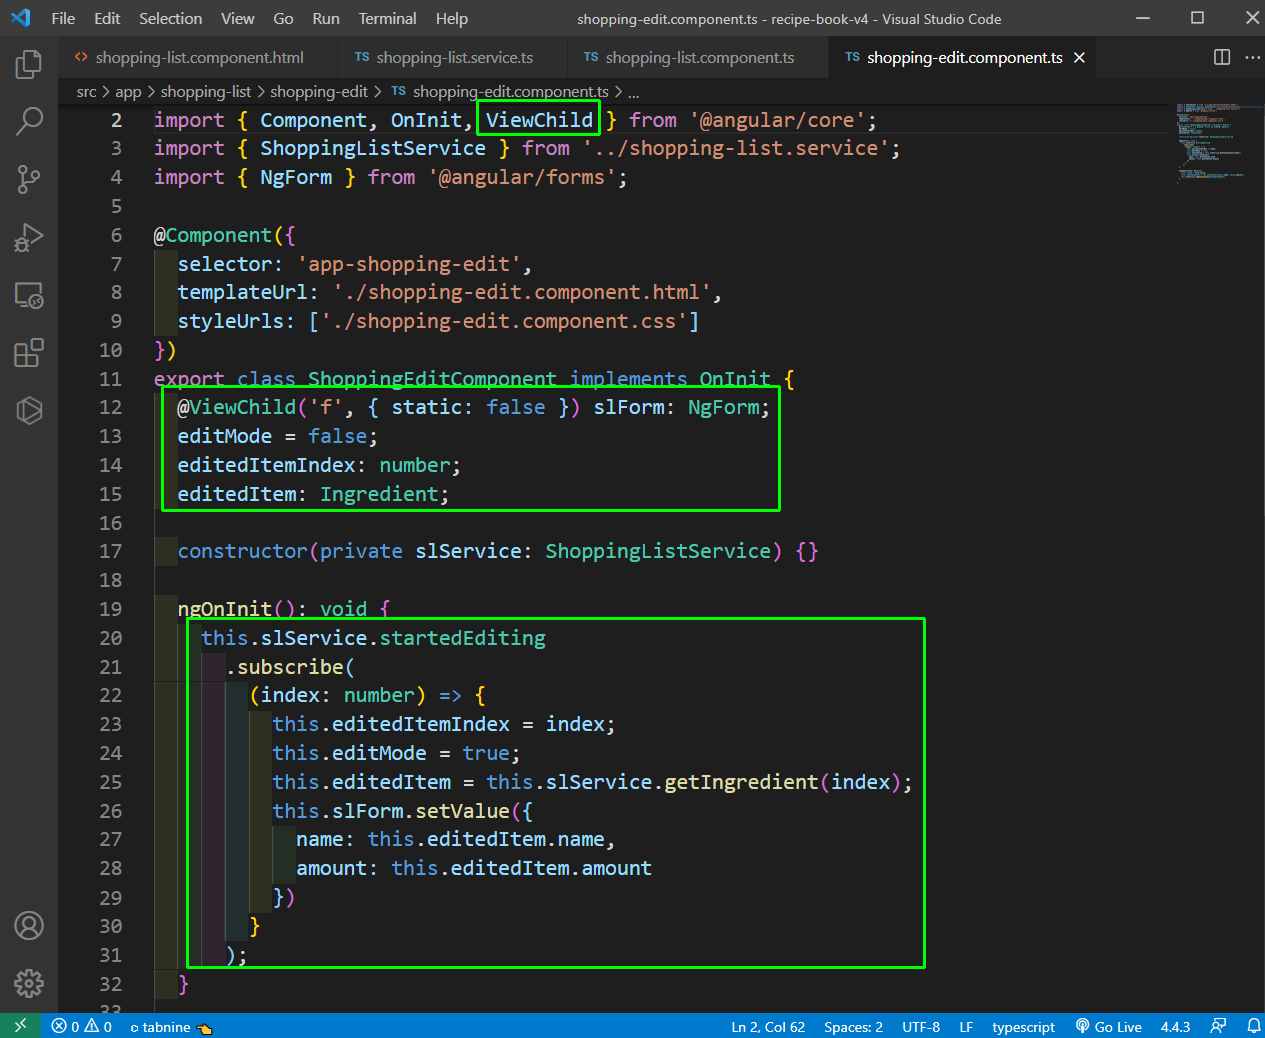Open the File menu
Image resolution: width=1265 pixels, height=1038 pixels.
pyautogui.click(x=63, y=18)
